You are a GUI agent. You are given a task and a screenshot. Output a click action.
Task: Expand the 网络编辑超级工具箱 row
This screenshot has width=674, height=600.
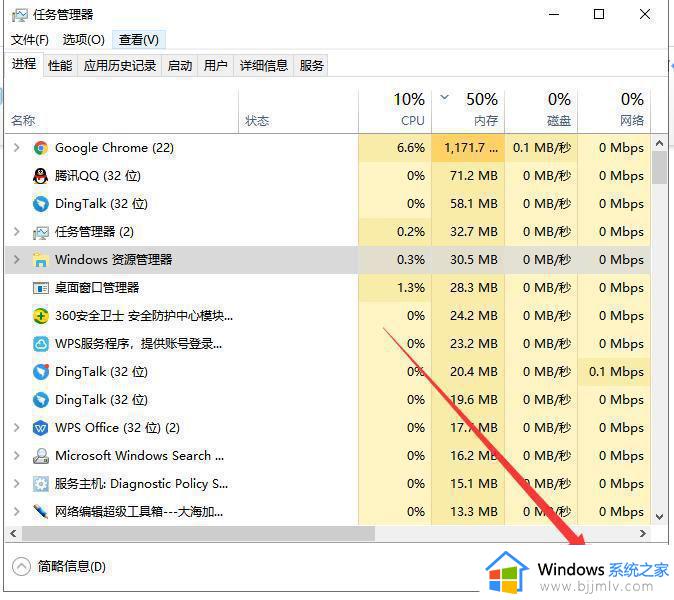click(16, 512)
